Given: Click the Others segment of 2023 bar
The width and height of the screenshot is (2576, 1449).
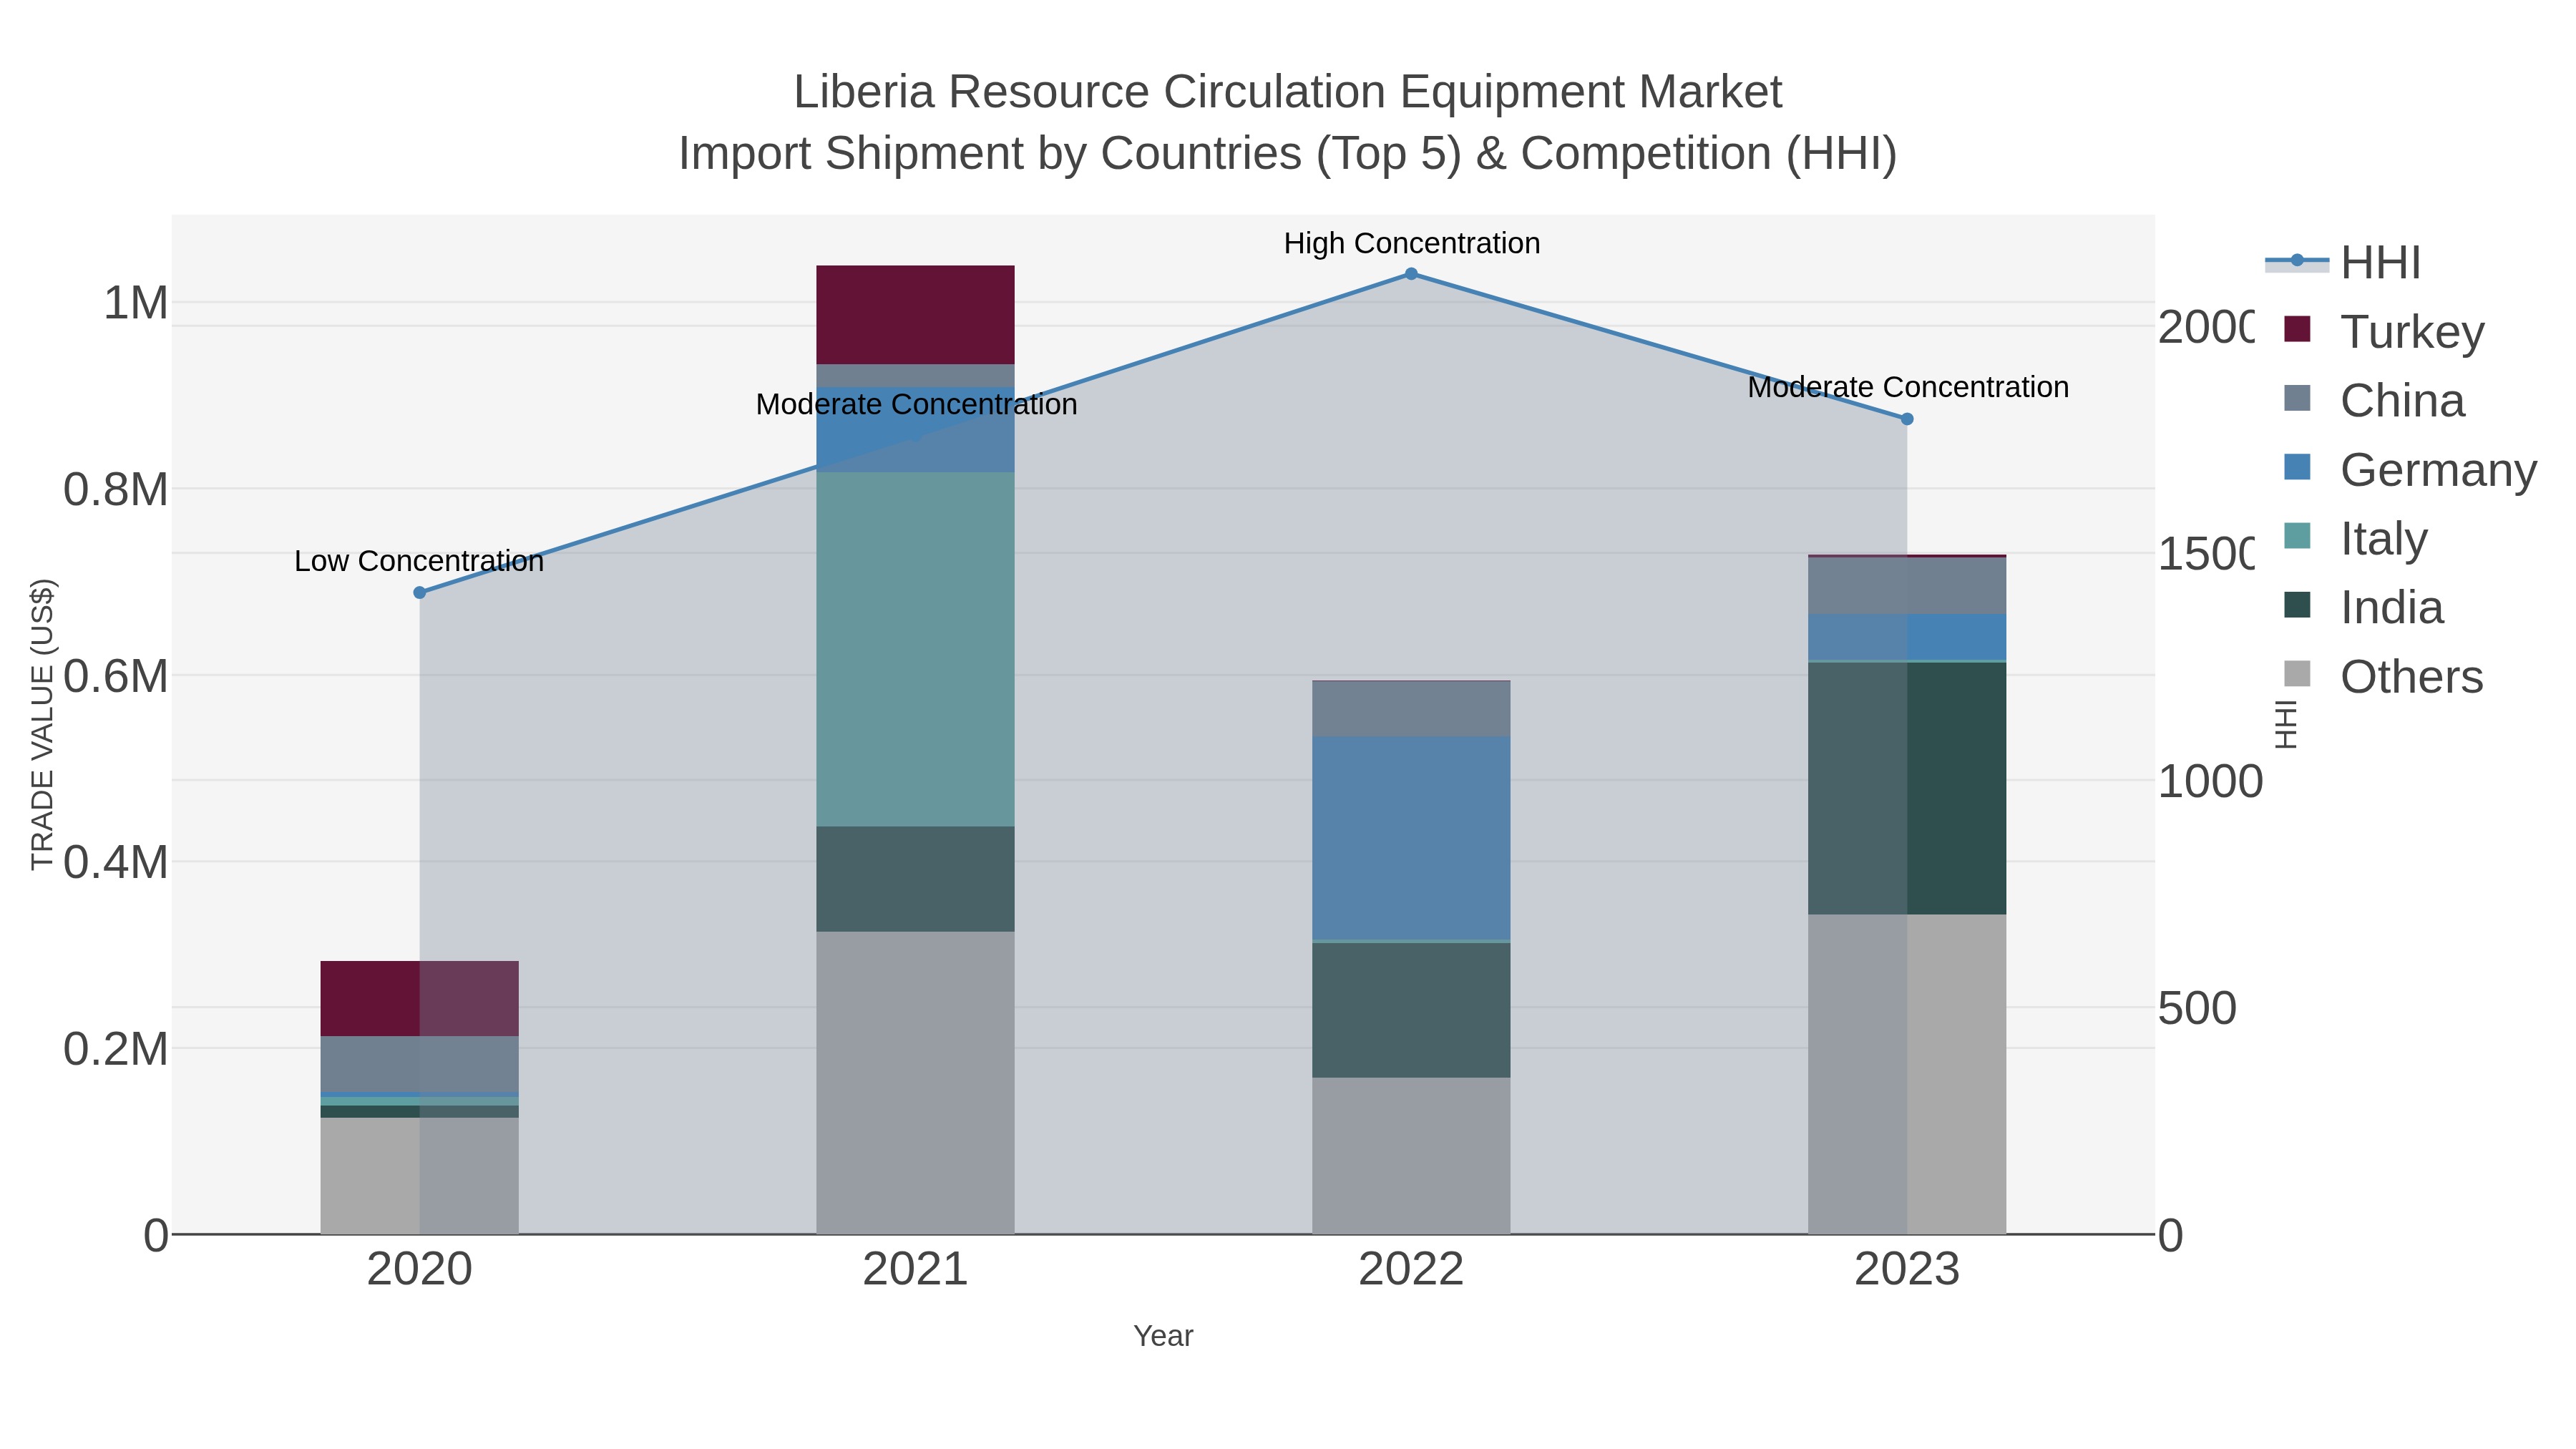Looking at the screenshot, I should click(1907, 1074).
